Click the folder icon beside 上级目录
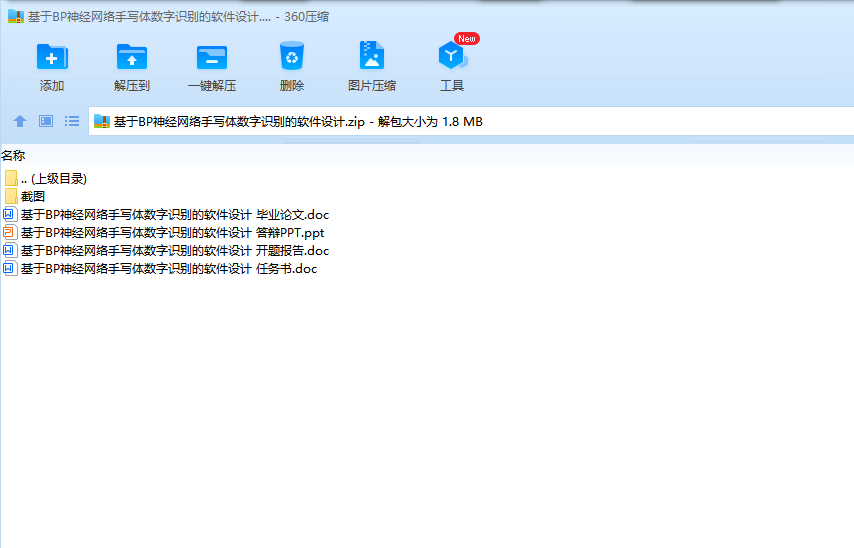 pos(11,179)
